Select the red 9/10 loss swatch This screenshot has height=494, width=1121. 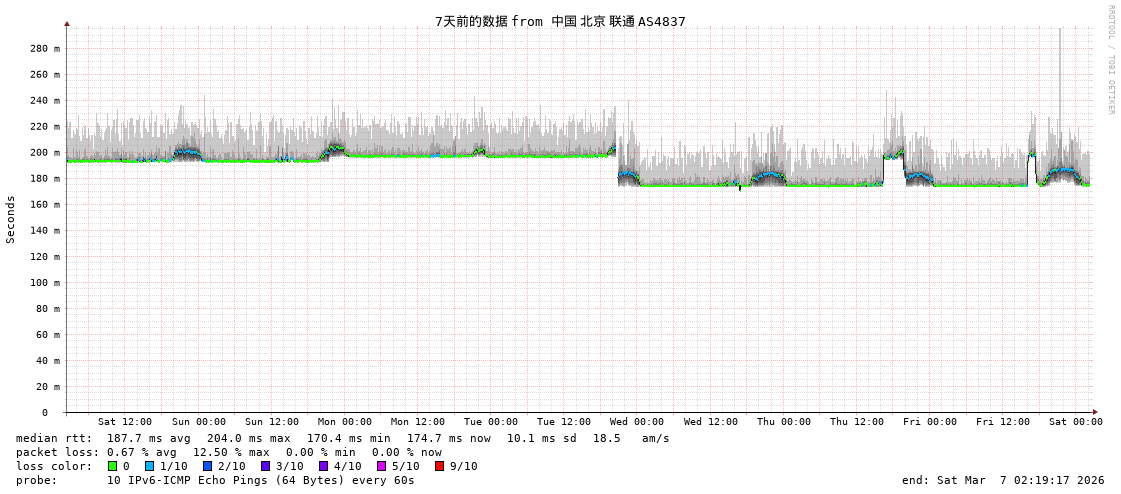tap(440, 466)
